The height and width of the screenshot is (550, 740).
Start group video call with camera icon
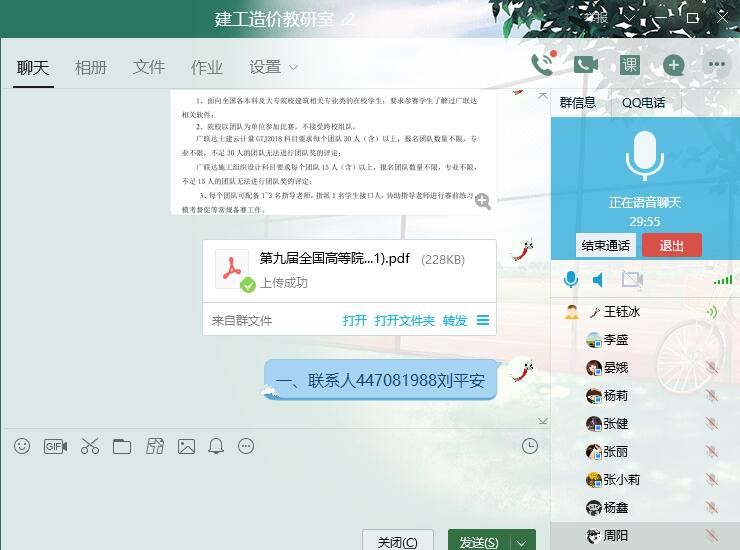(x=585, y=65)
